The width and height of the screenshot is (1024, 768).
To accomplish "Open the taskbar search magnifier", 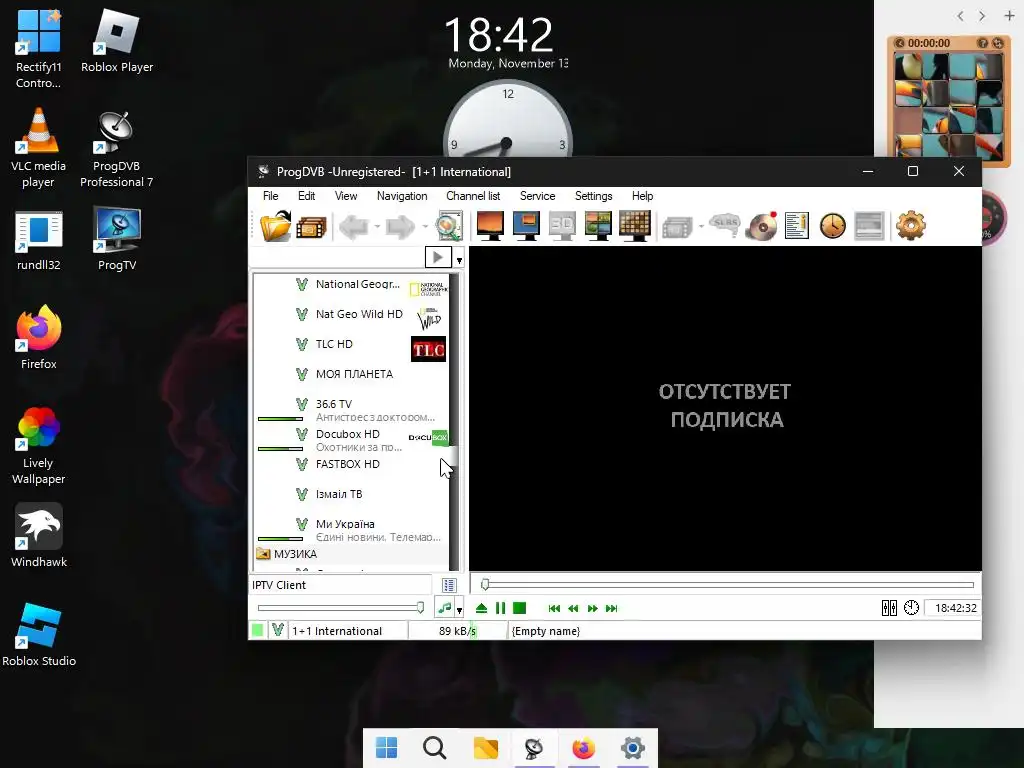I will point(435,748).
